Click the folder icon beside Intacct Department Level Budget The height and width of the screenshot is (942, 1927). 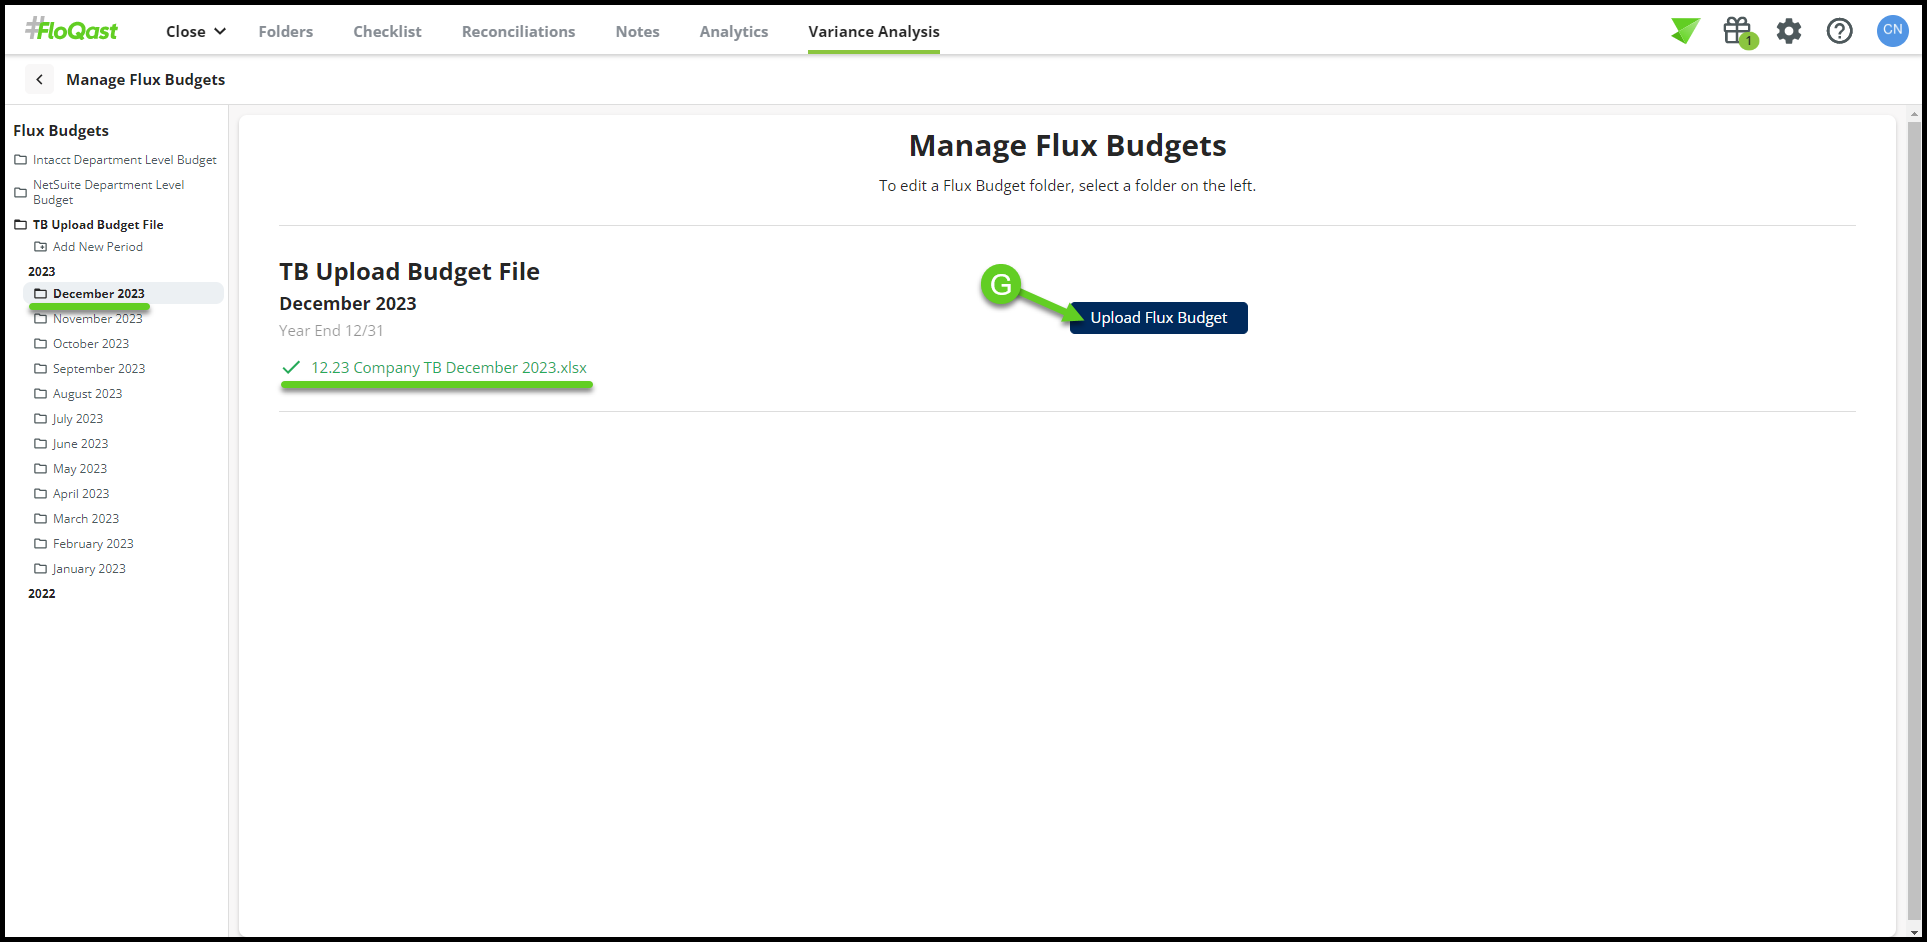click(x=20, y=160)
